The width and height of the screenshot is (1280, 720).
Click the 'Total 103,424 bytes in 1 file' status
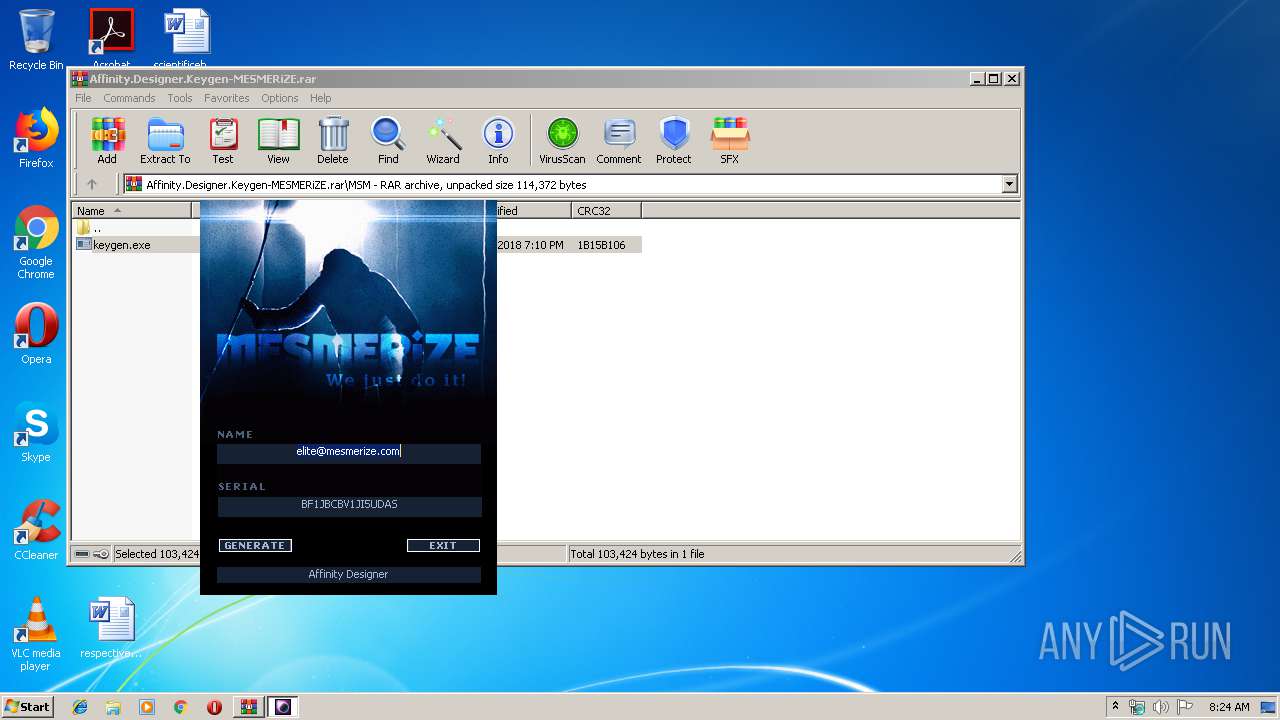[637, 554]
